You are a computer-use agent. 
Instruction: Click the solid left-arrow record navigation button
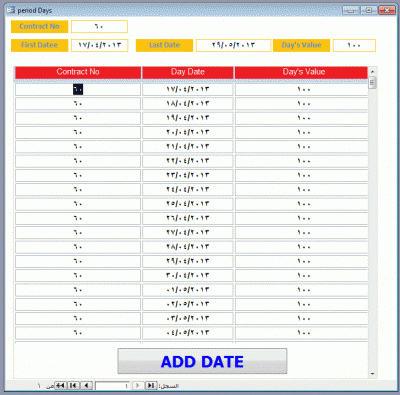click(x=87, y=385)
